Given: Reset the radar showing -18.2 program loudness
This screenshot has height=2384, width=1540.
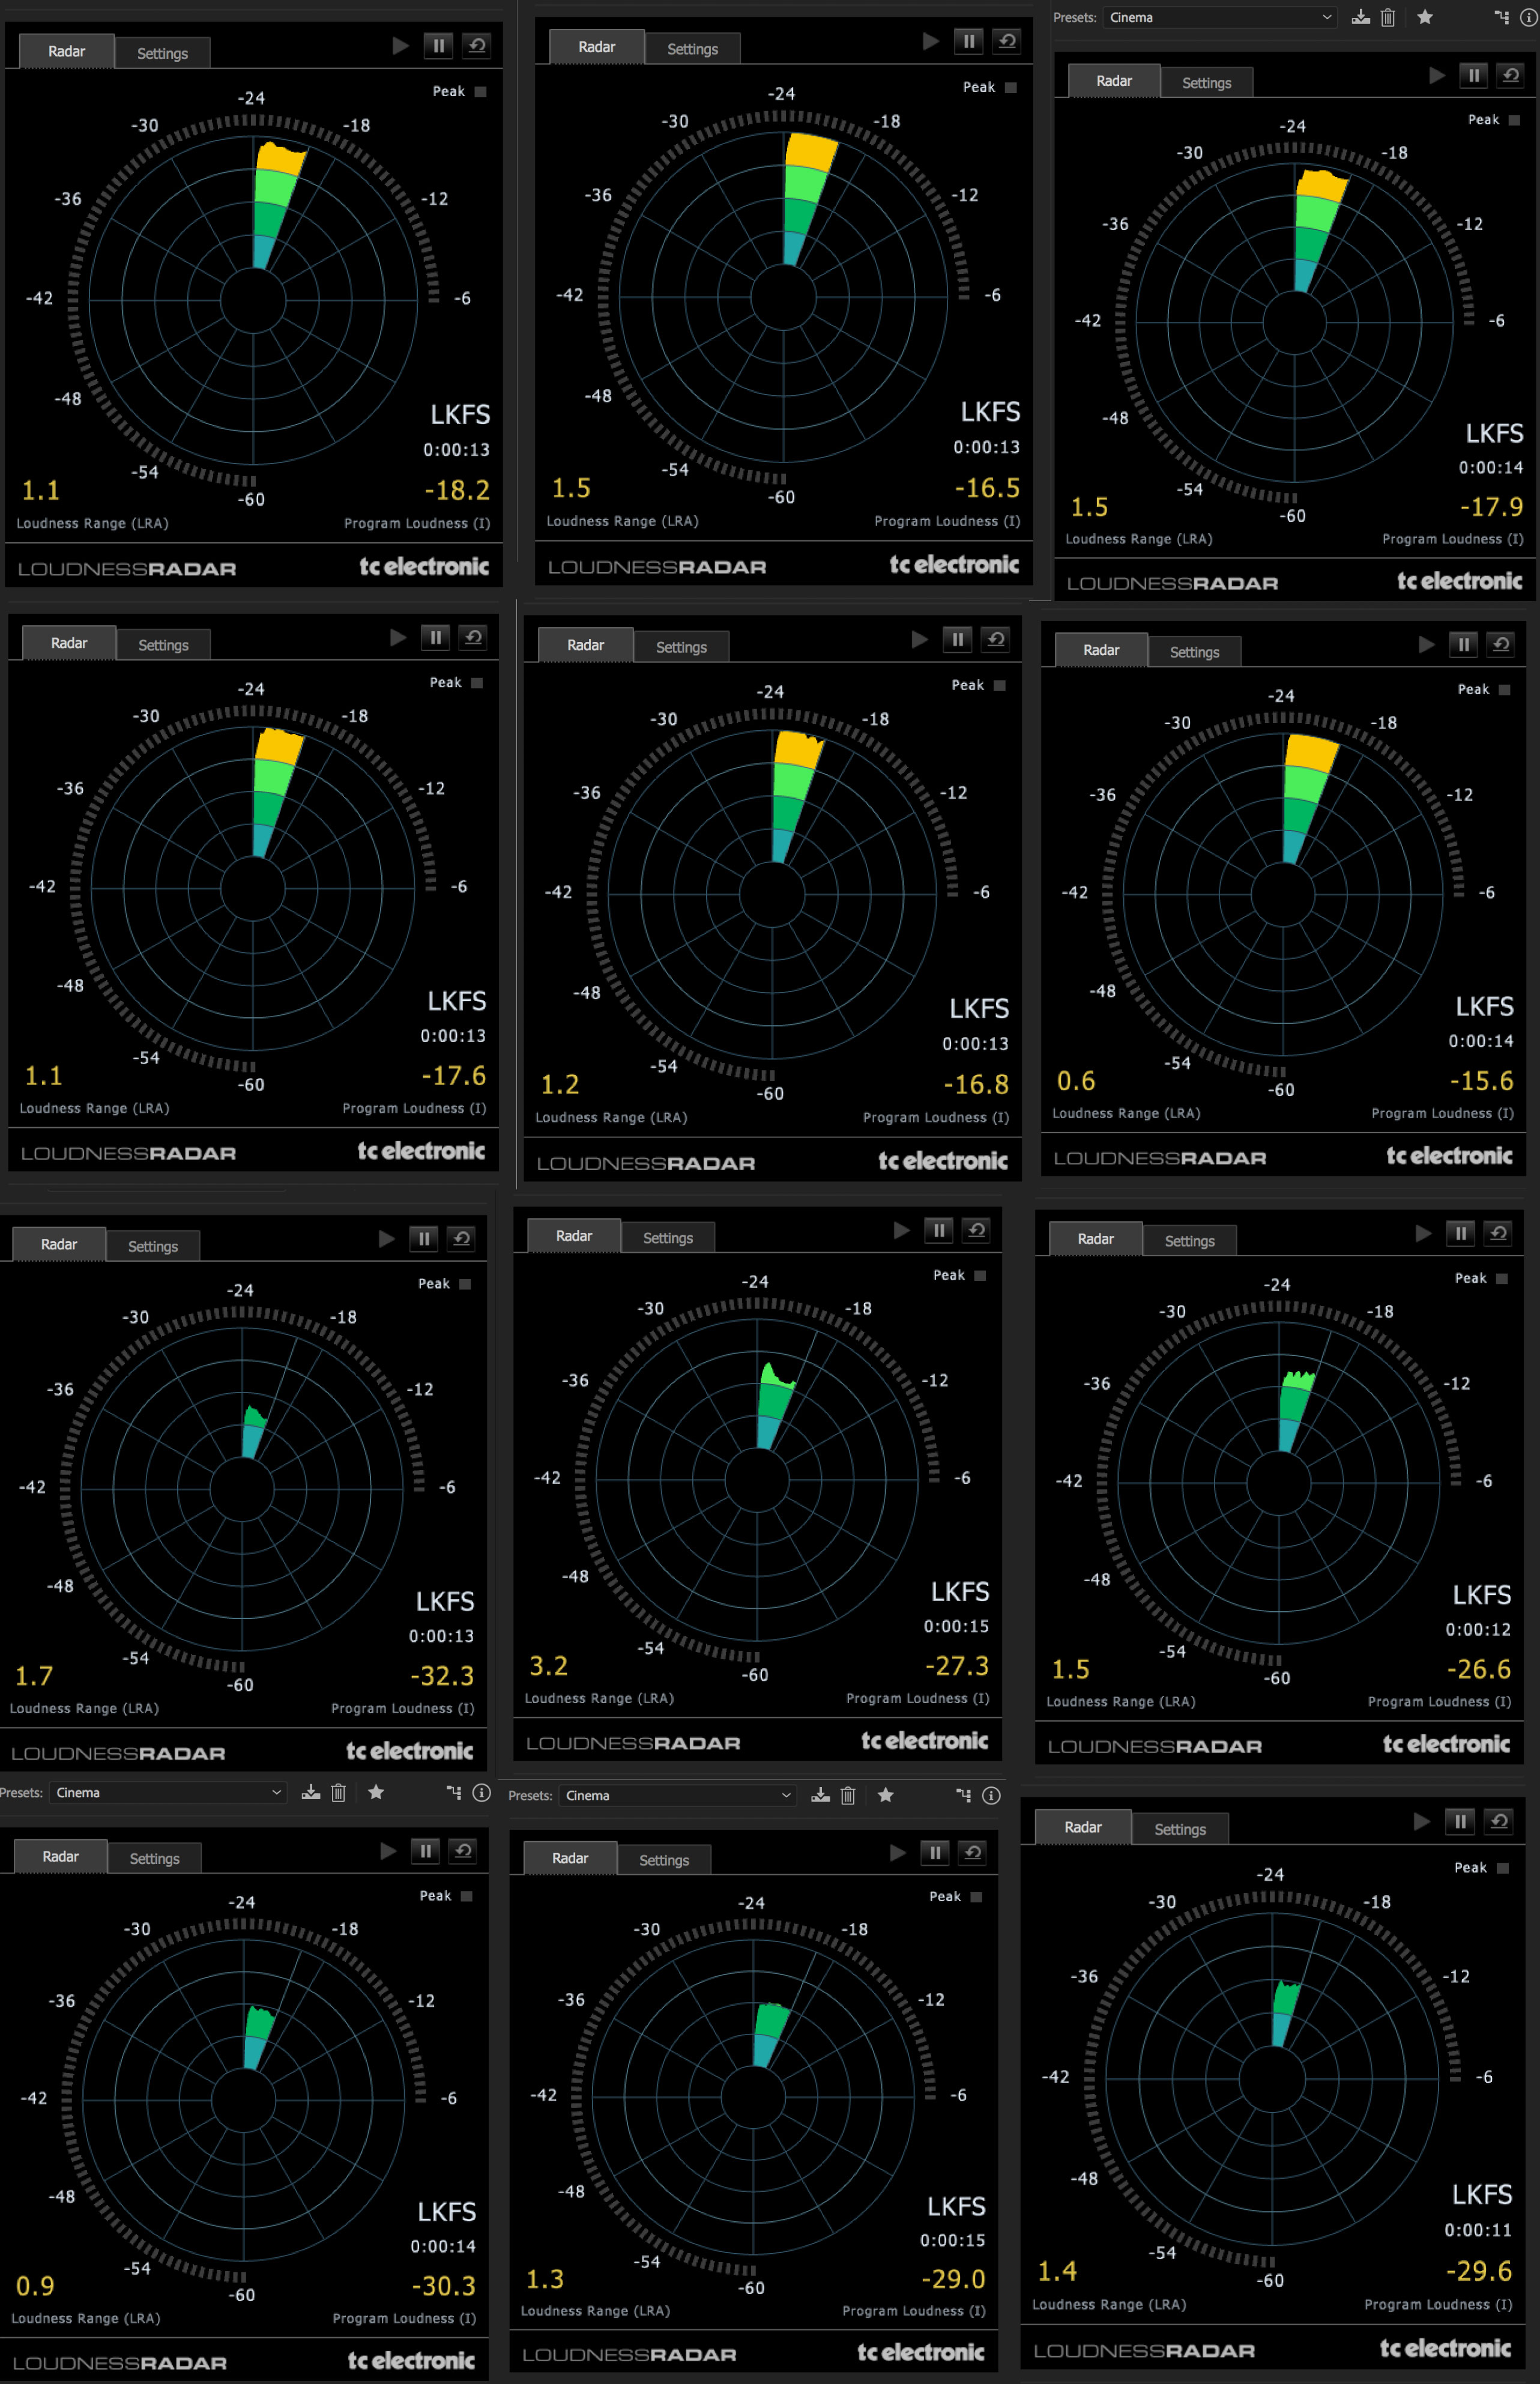Looking at the screenshot, I should pyautogui.click(x=477, y=46).
